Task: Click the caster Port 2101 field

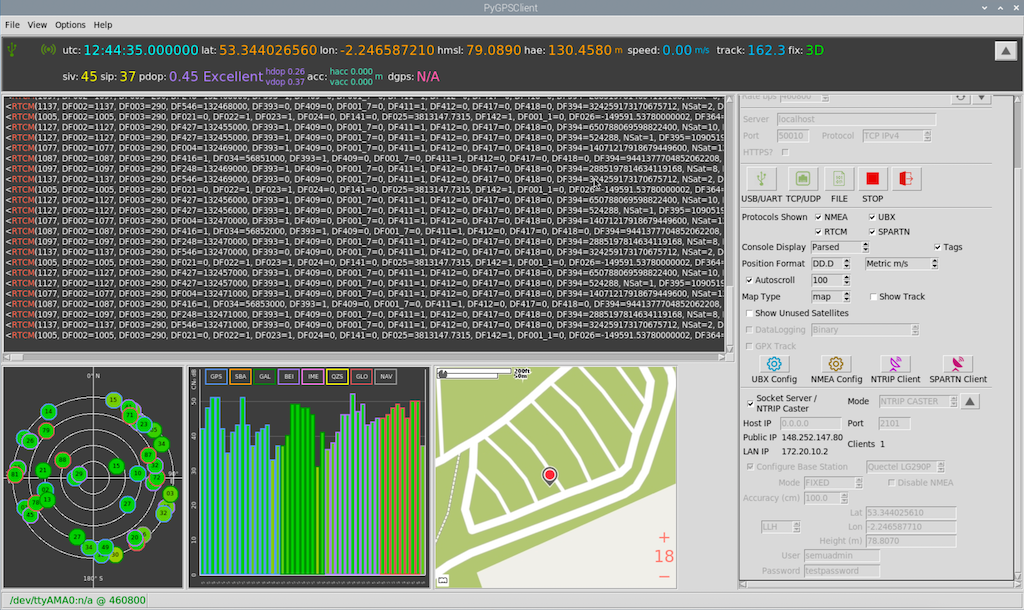Action: (x=894, y=423)
